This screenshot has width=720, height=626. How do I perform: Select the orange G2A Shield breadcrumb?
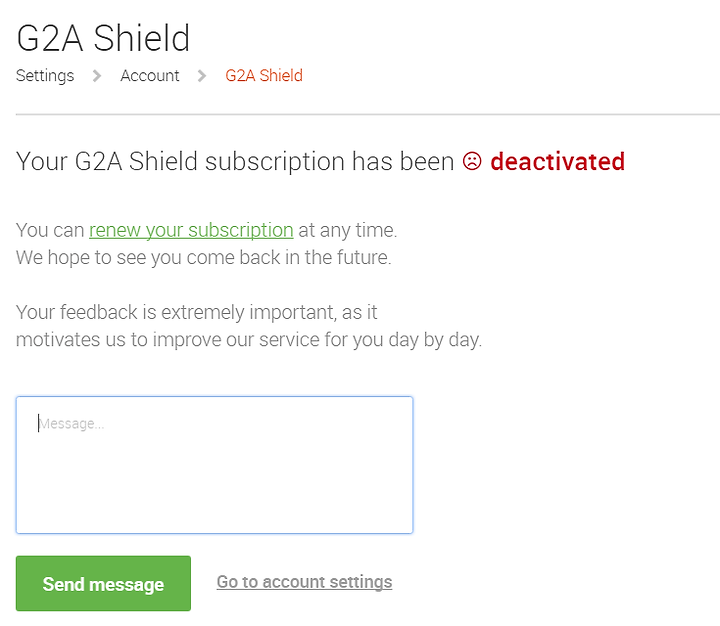click(x=264, y=76)
